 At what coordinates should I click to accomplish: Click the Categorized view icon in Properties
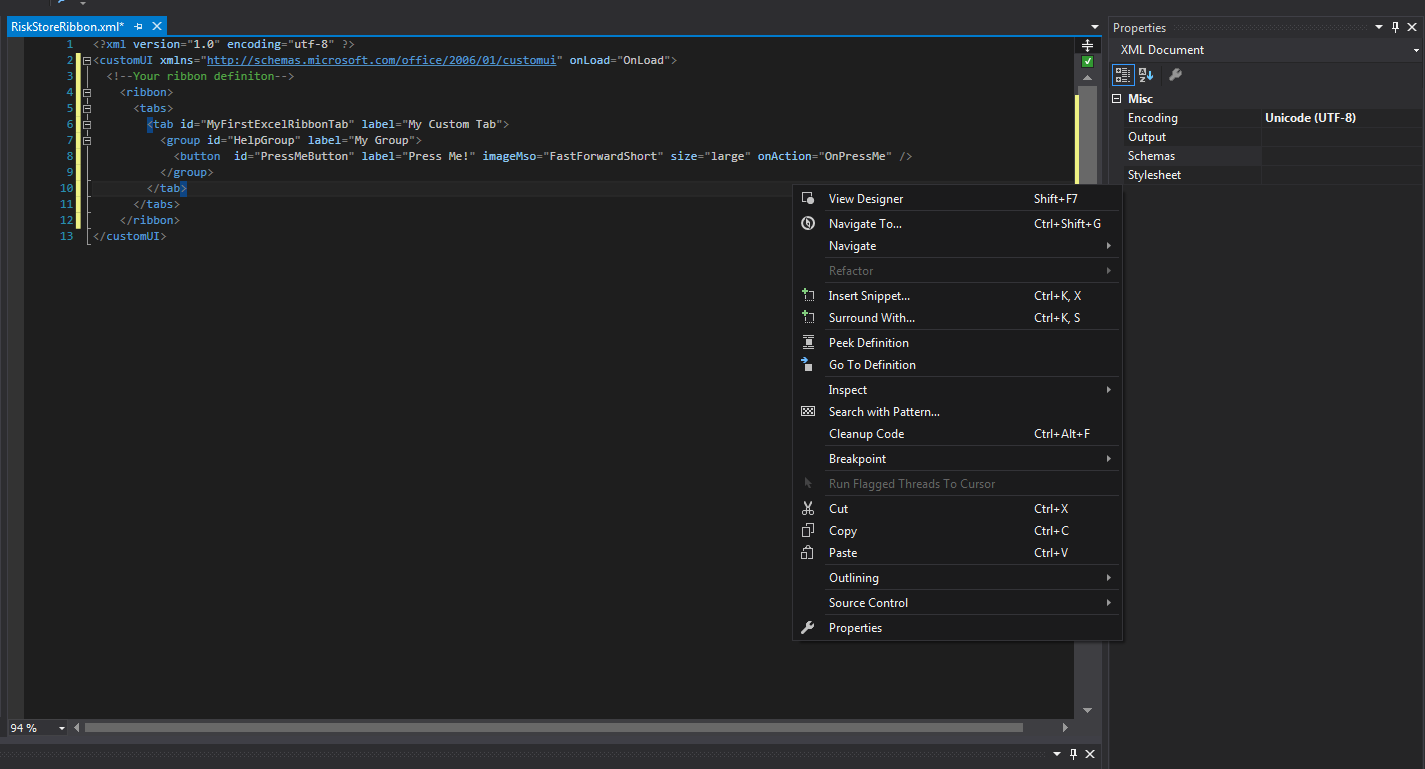1123,74
